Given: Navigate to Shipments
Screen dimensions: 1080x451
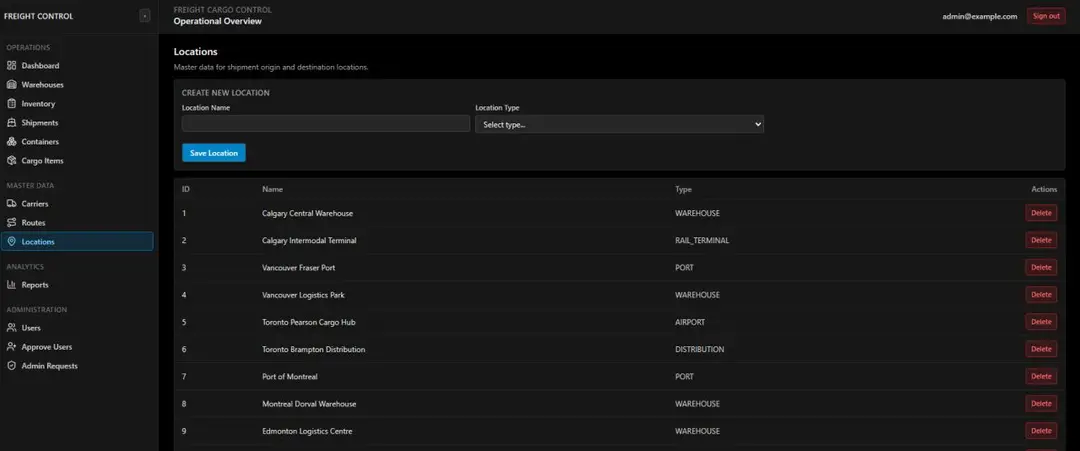Looking at the screenshot, I should pyautogui.click(x=77, y=123).
